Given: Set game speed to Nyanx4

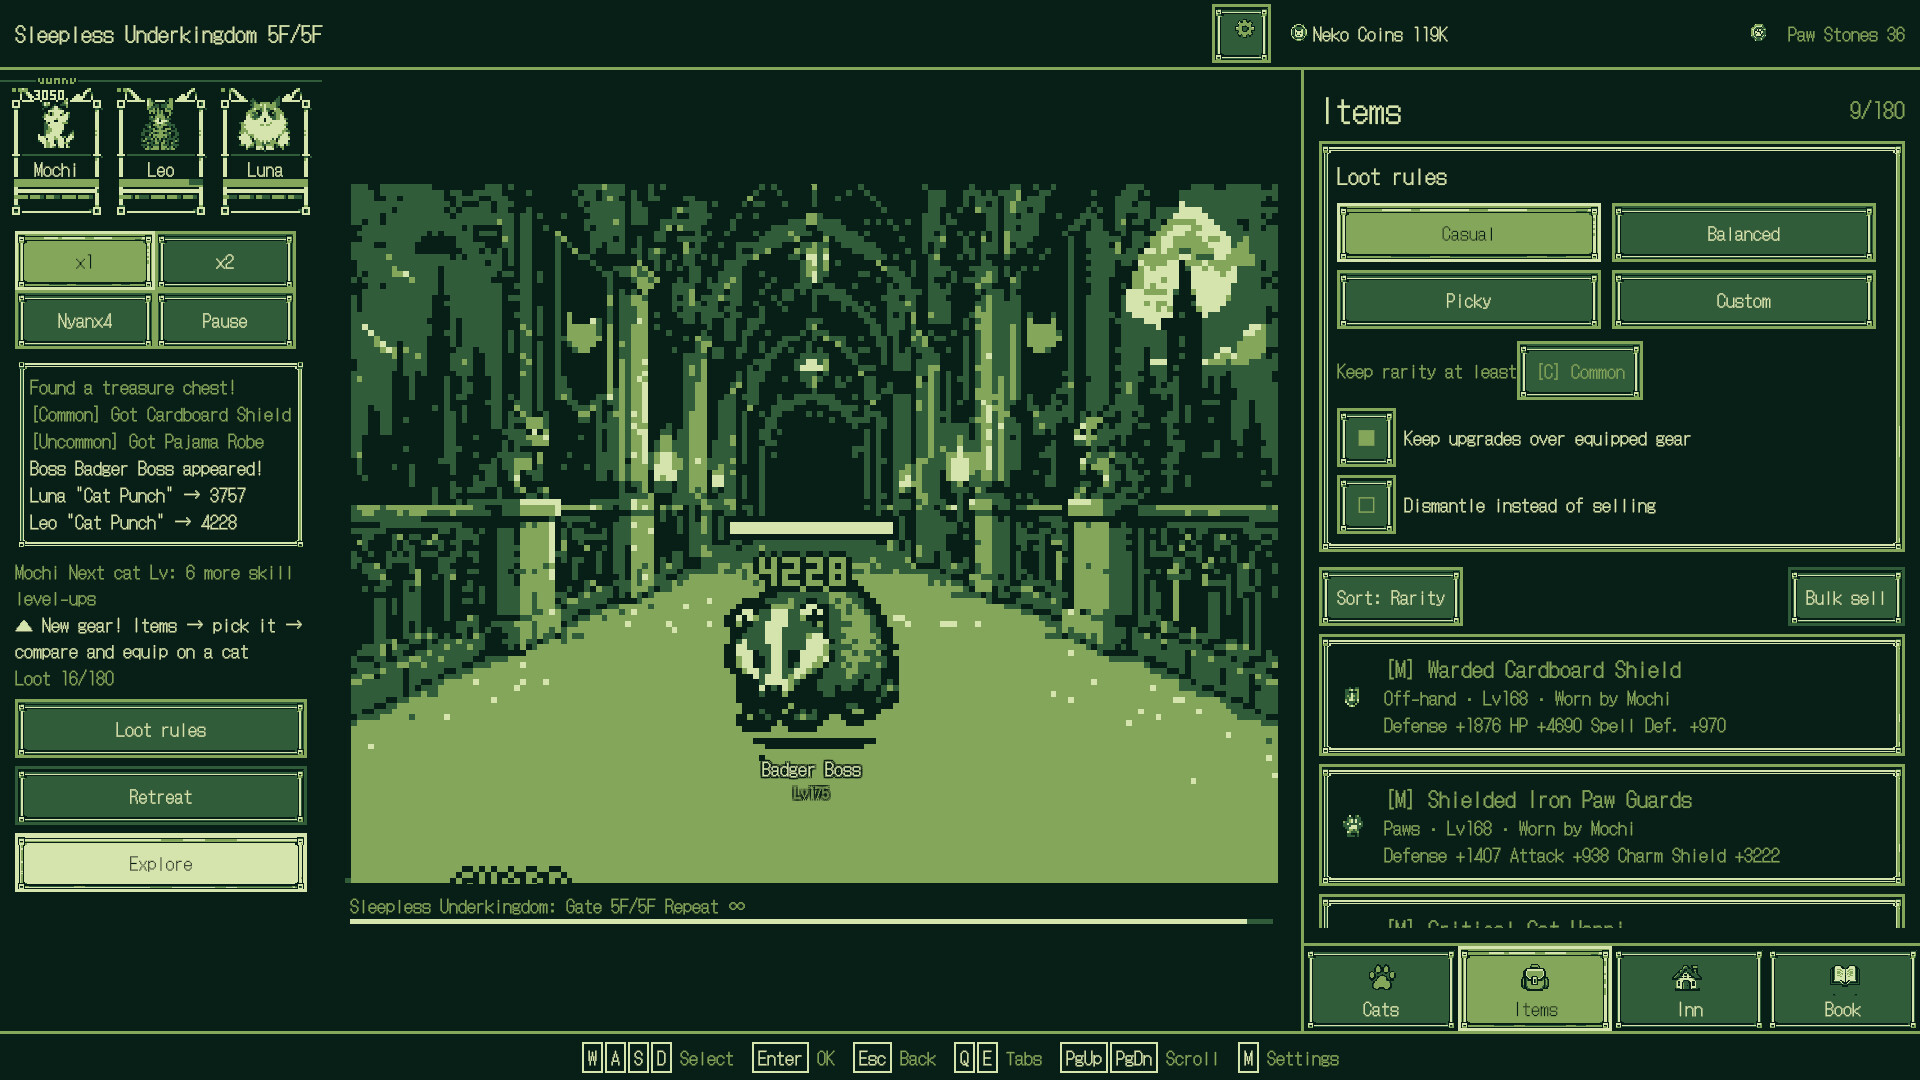Looking at the screenshot, I should click(84, 321).
